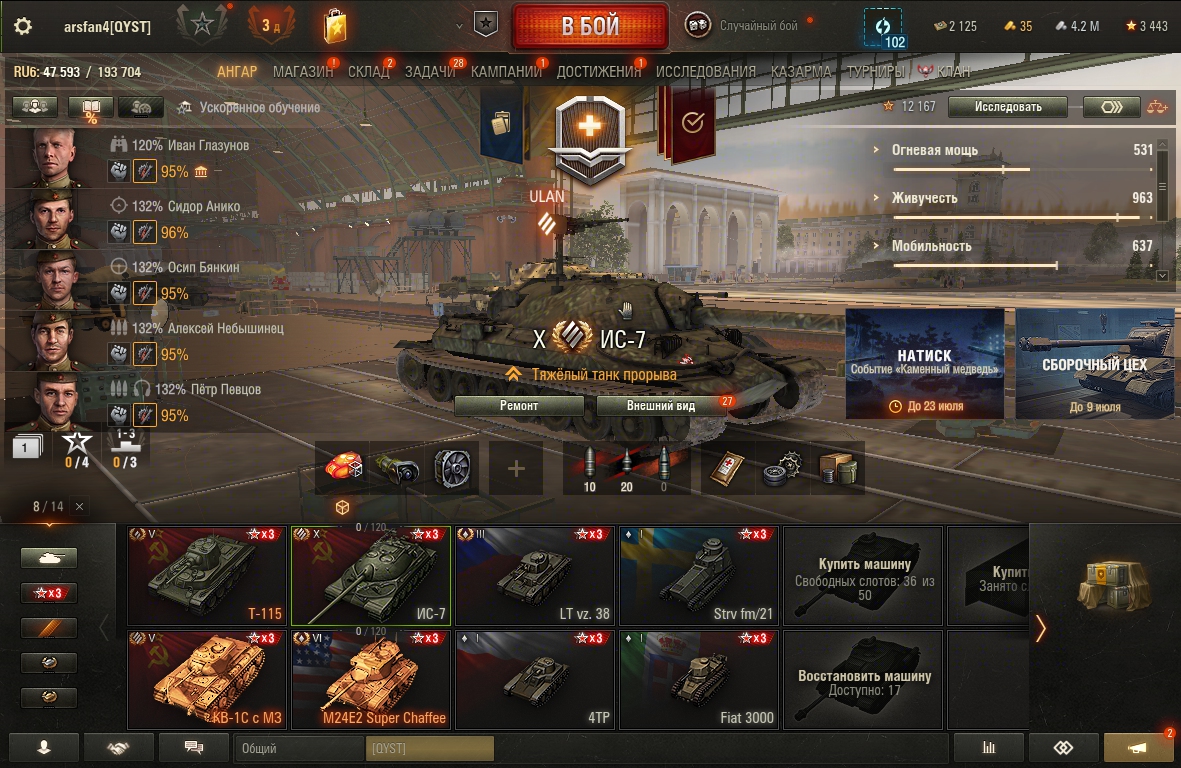Open the friends handshake icon in bottom bar
The image size is (1181, 768).
(x=118, y=748)
